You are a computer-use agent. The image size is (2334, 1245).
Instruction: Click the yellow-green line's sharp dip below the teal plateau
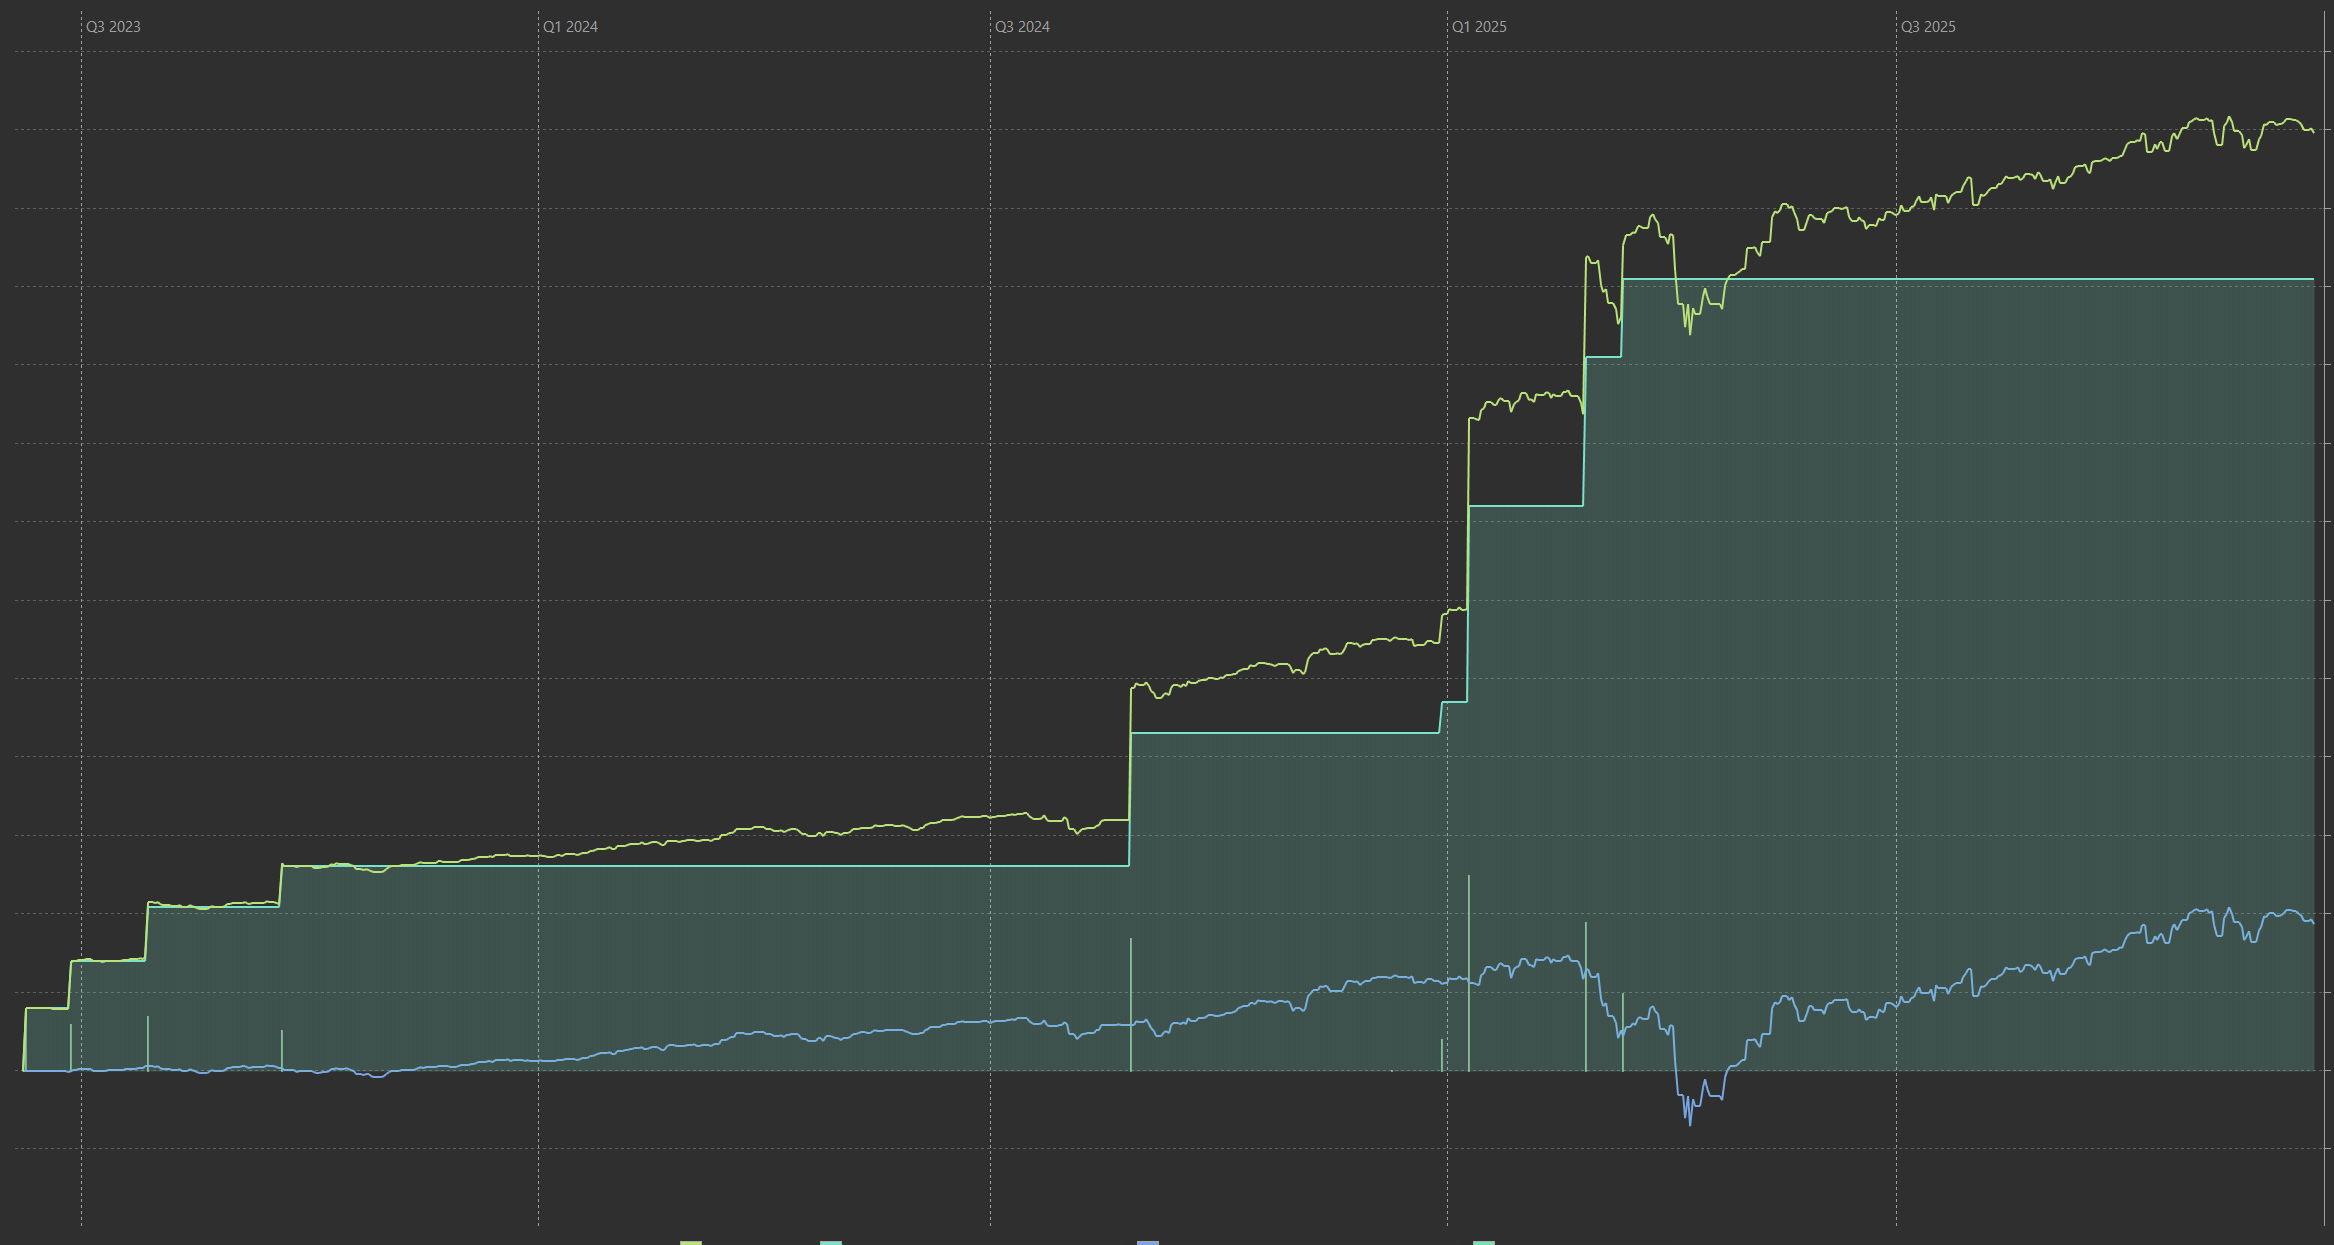(x=1690, y=331)
